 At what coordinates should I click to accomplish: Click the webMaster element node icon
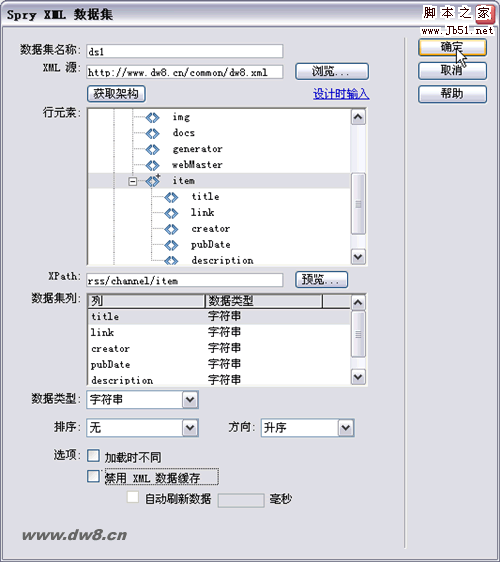click(x=152, y=165)
